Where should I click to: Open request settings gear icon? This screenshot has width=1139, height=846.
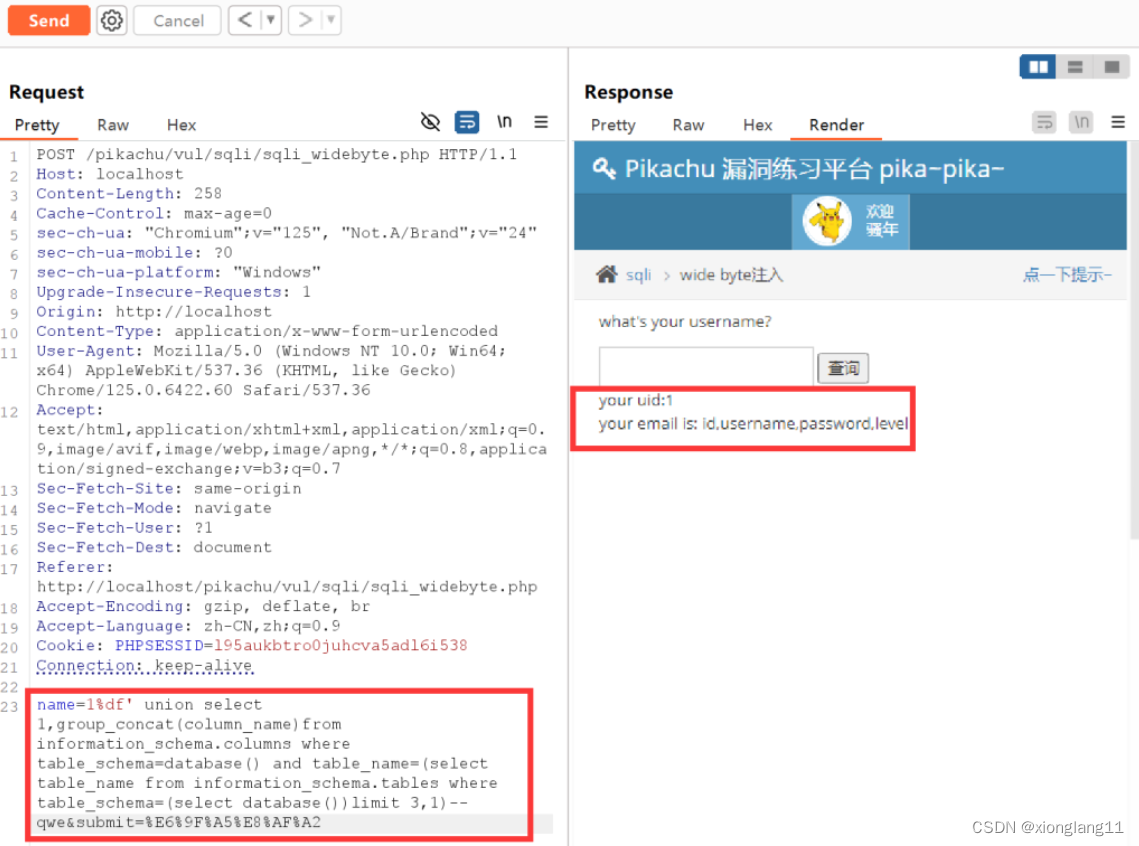tap(112, 20)
